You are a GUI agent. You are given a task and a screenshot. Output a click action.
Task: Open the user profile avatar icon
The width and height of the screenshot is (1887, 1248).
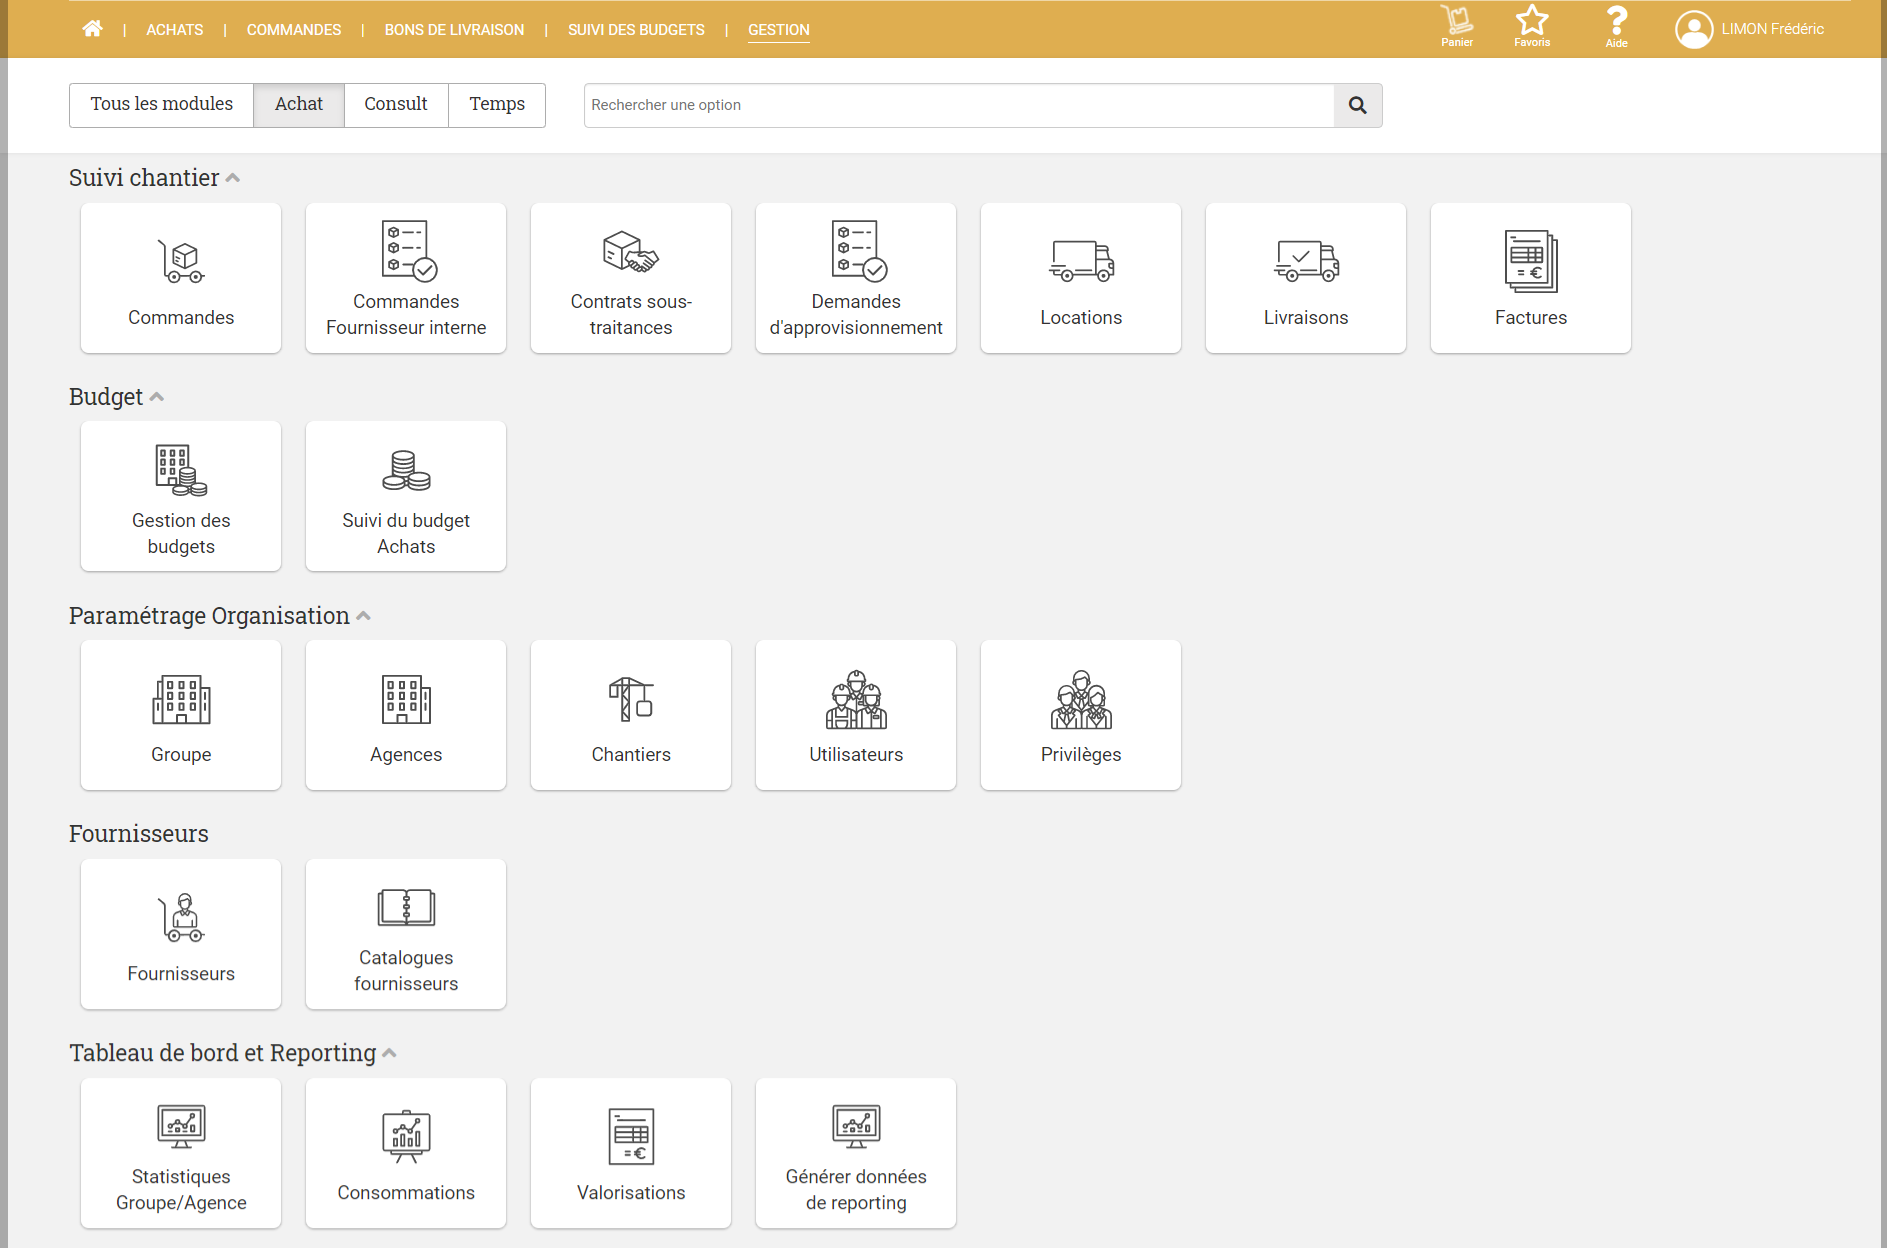pyautogui.click(x=1694, y=29)
